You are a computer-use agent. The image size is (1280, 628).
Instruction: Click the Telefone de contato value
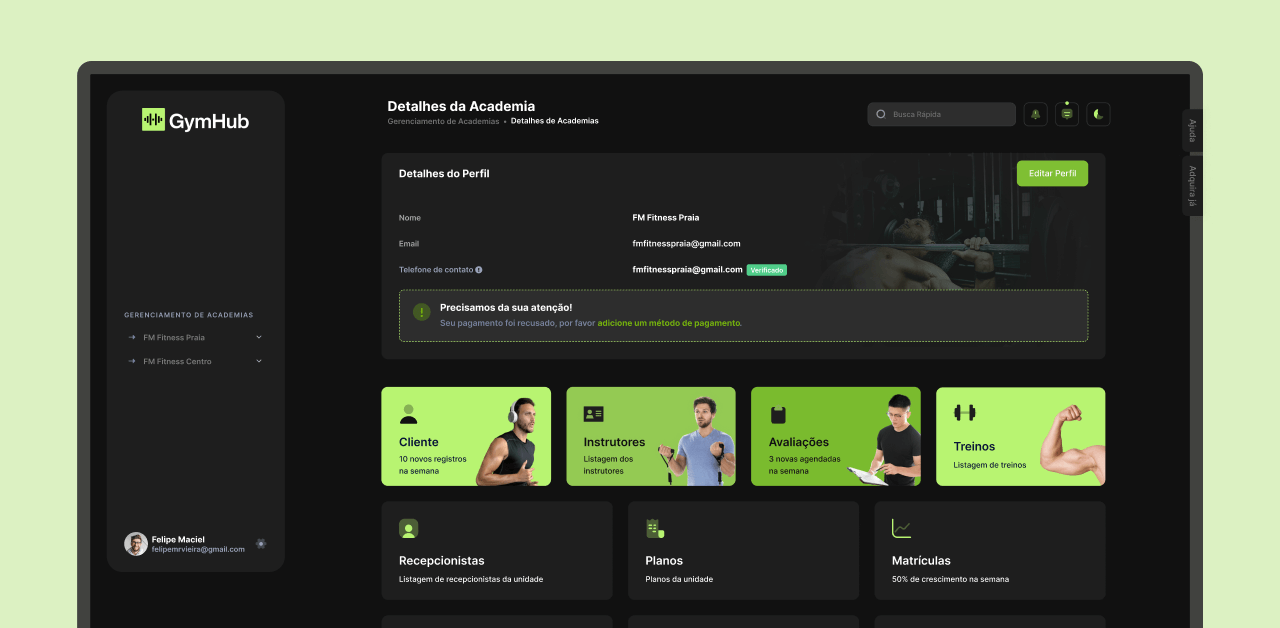tap(688, 270)
